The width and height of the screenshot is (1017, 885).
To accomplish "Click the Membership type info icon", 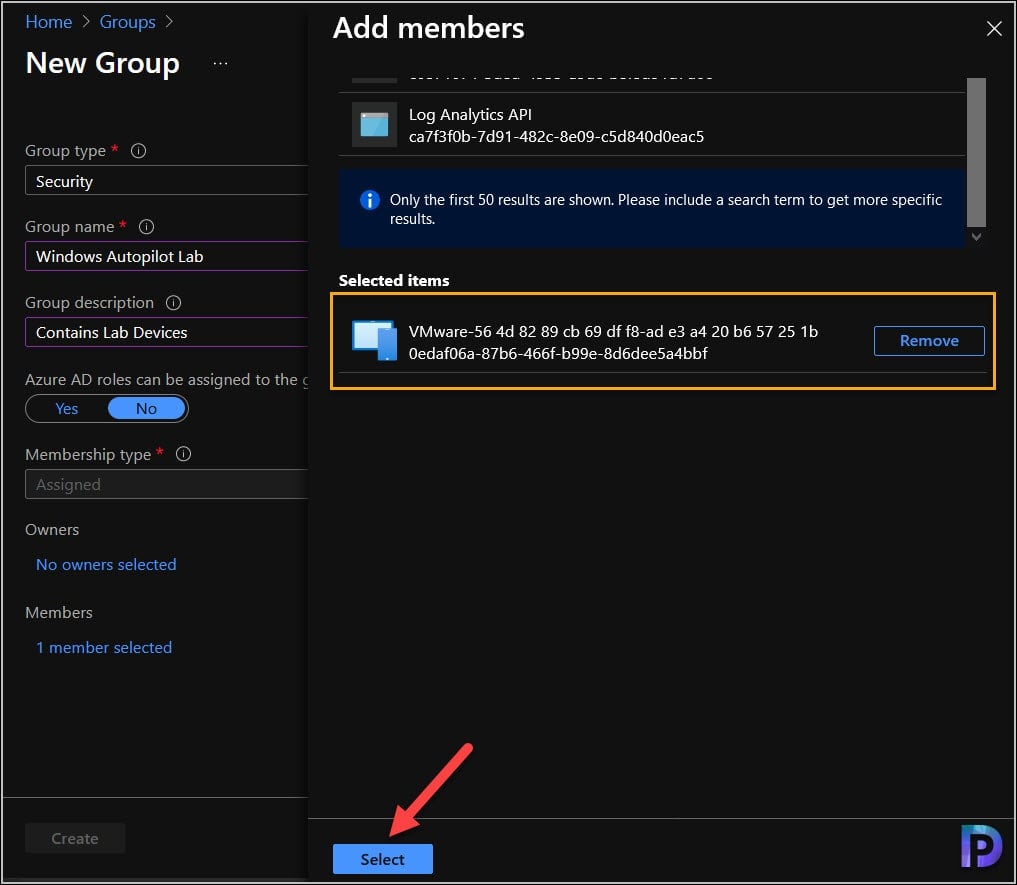I will coord(184,454).
